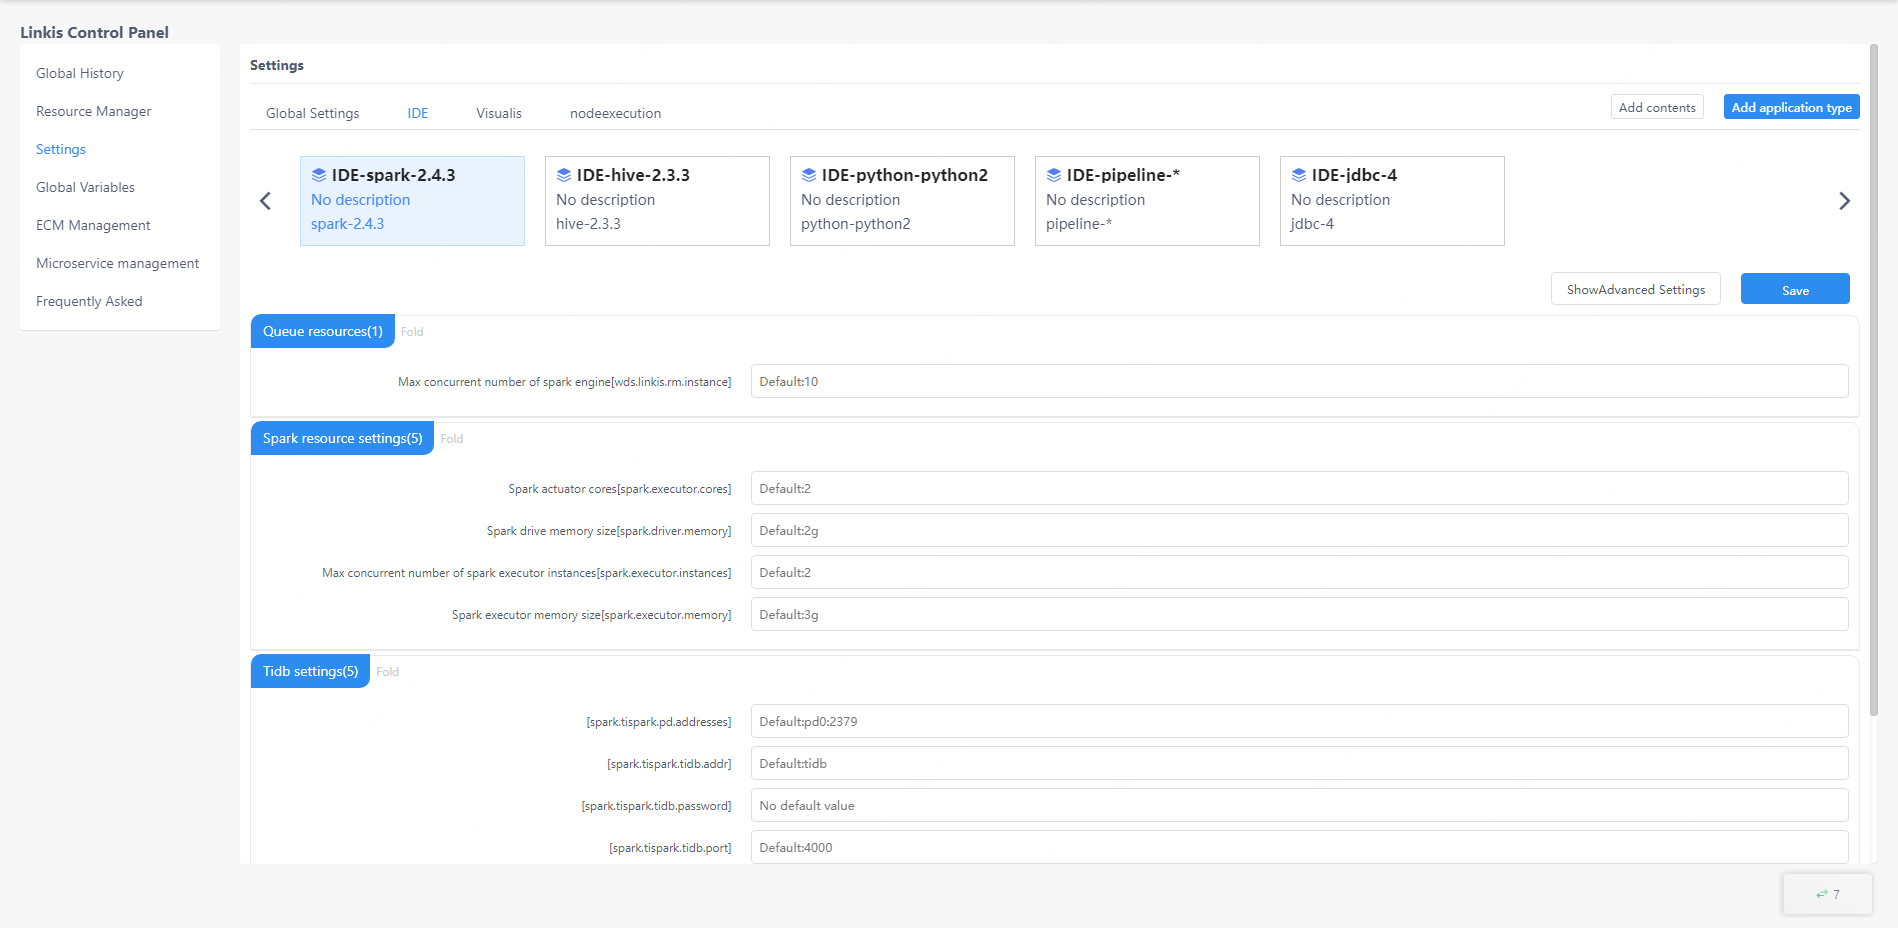This screenshot has width=1898, height=928.
Task: Switch to the Visualis tab
Action: (x=499, y=113)
